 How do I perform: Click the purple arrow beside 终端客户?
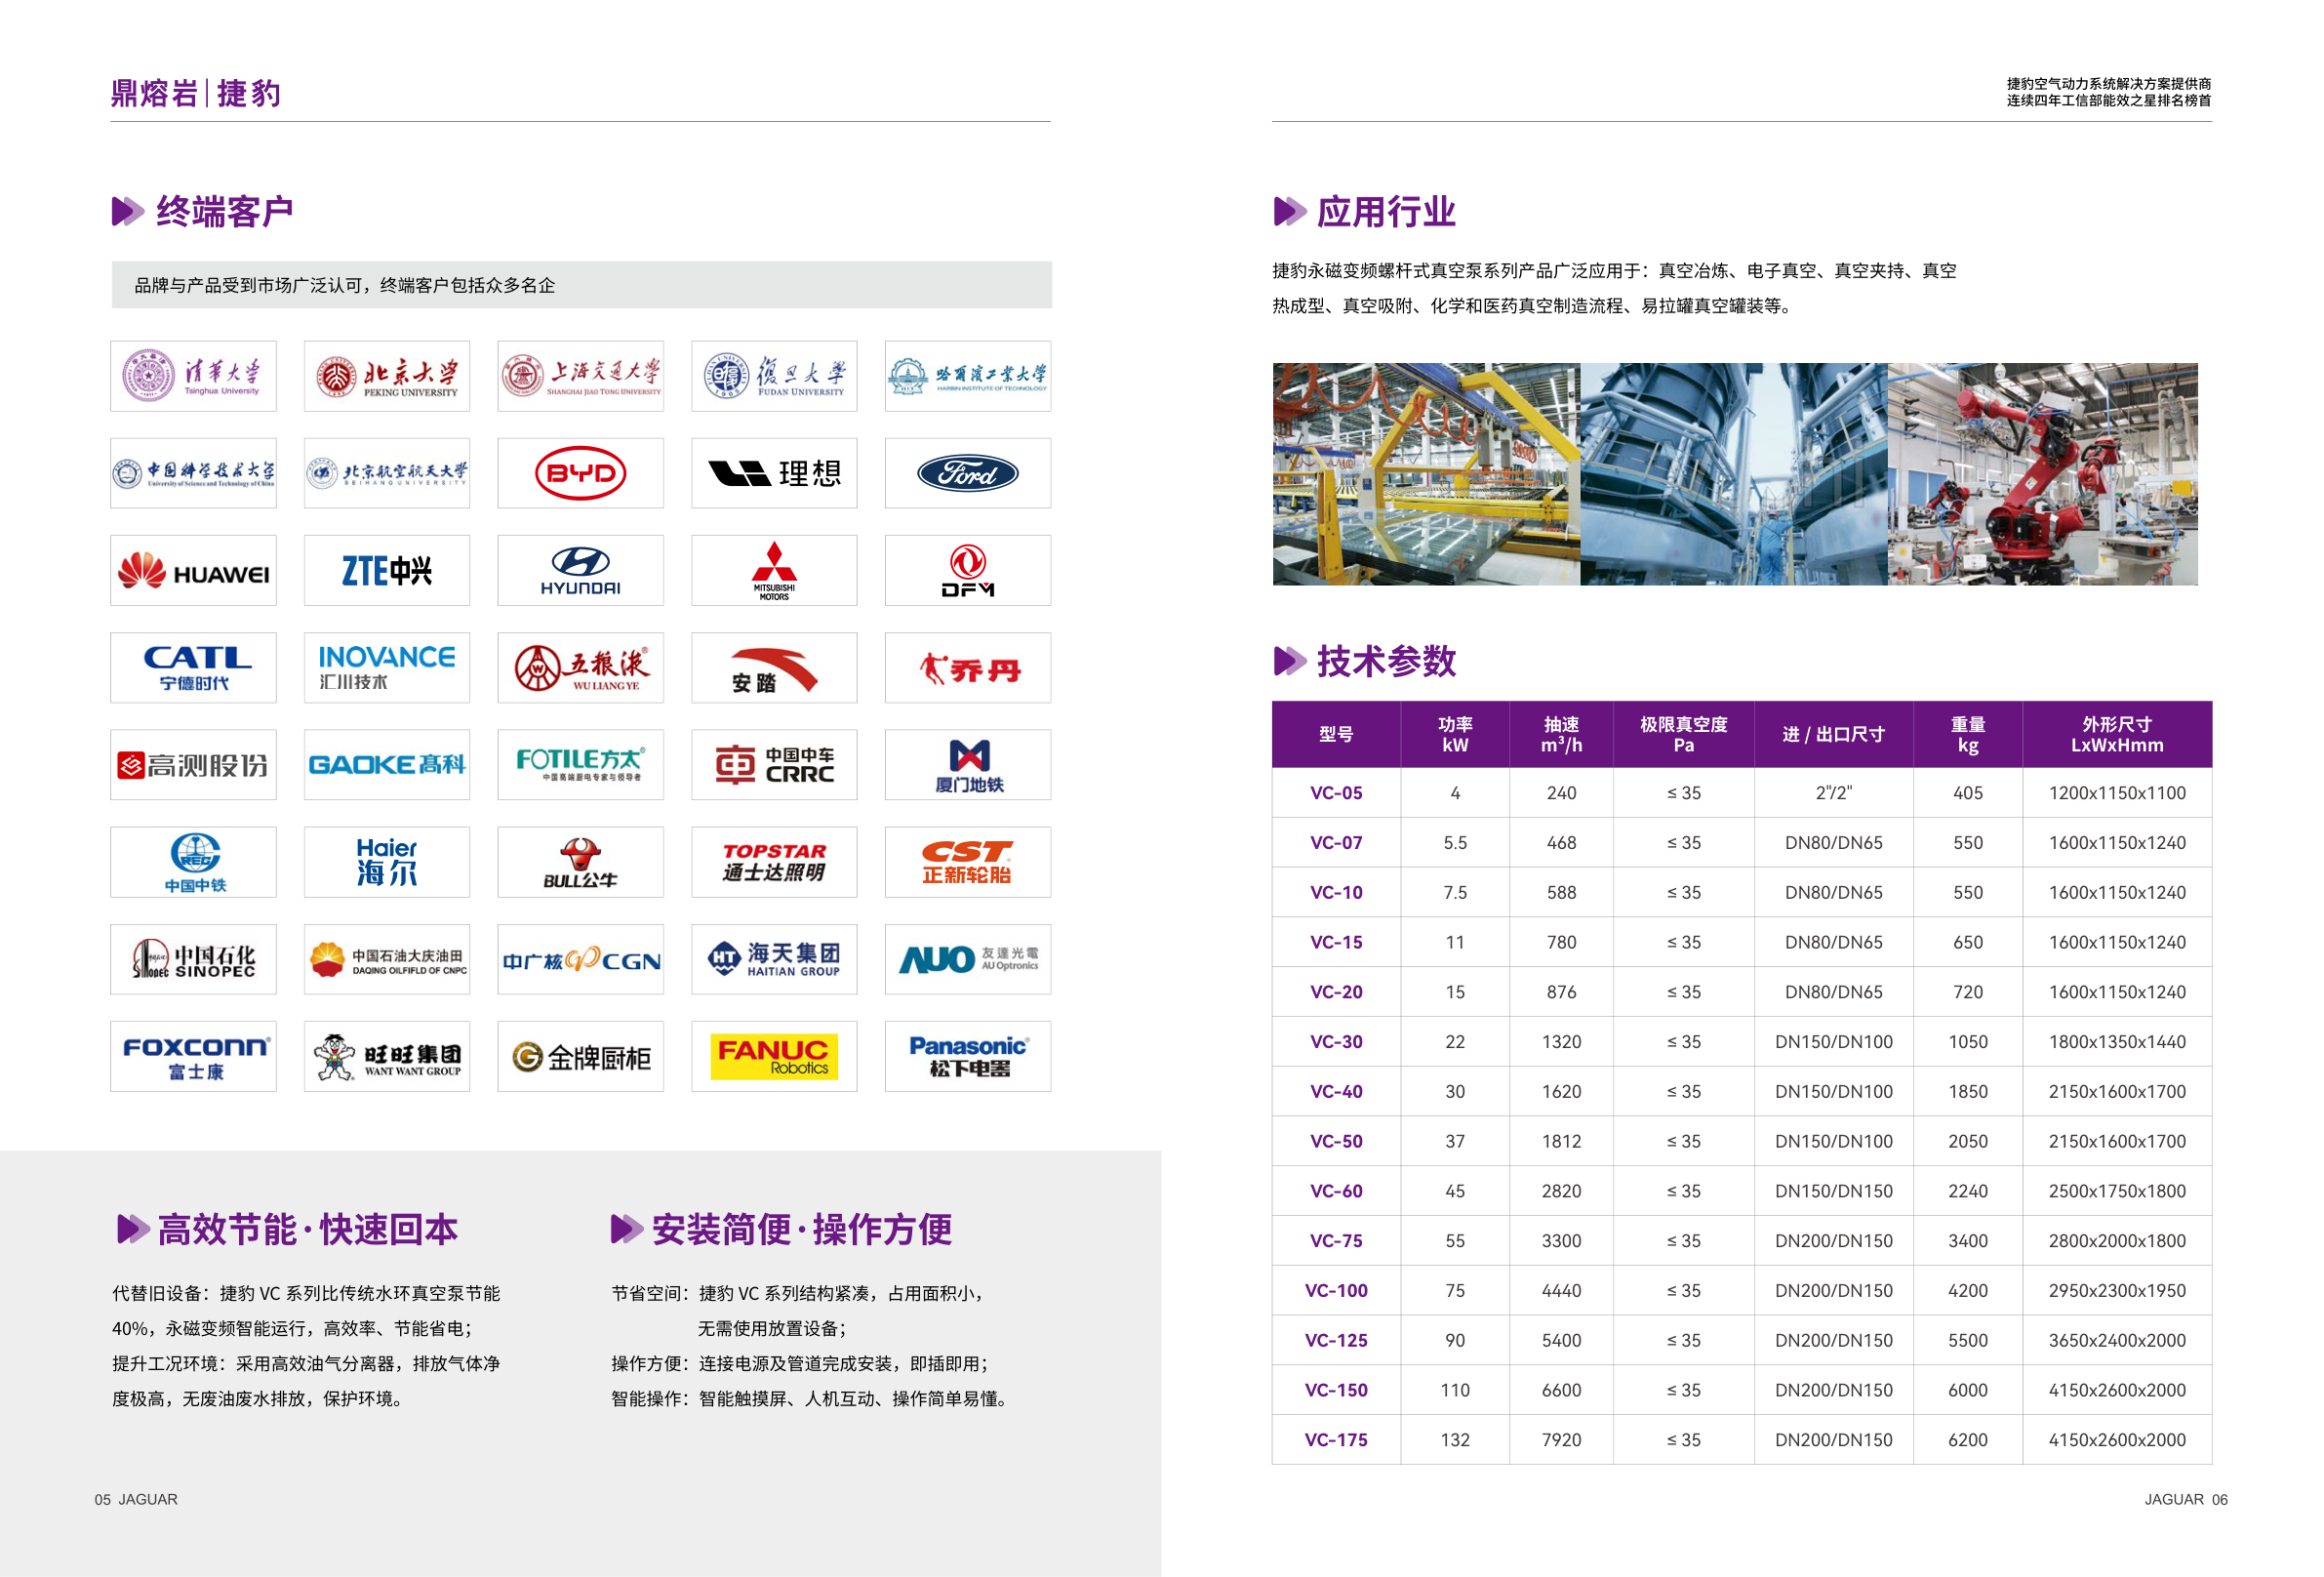point(128,211)
